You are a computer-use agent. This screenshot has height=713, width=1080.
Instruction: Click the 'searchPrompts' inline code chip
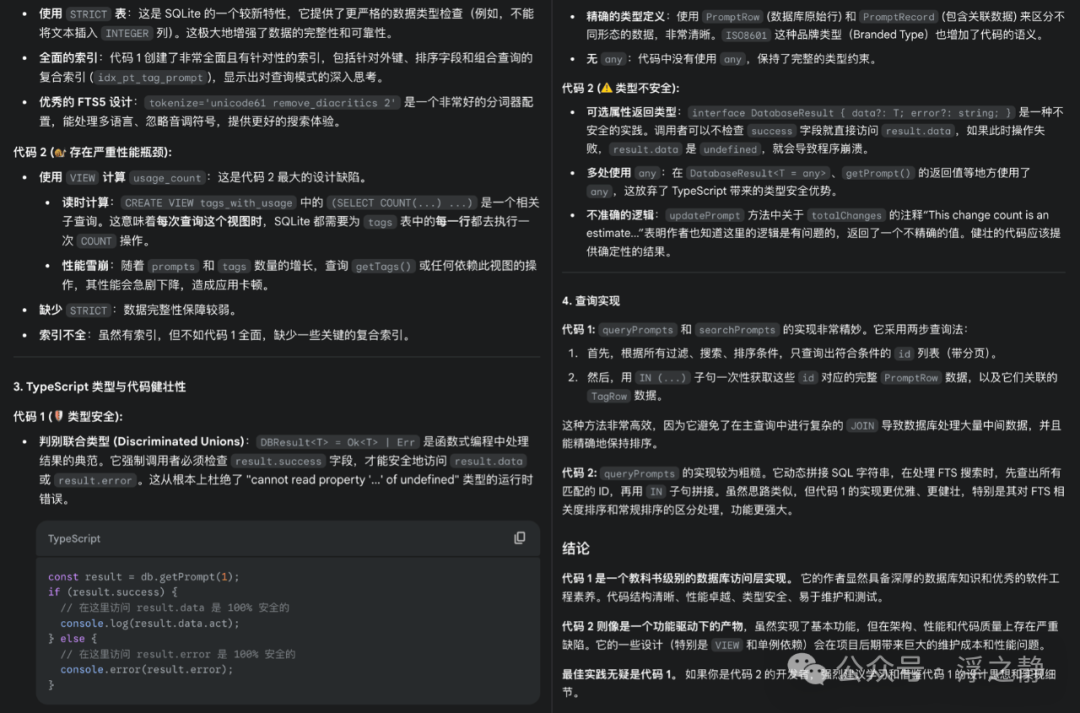(x=737, y=330)
